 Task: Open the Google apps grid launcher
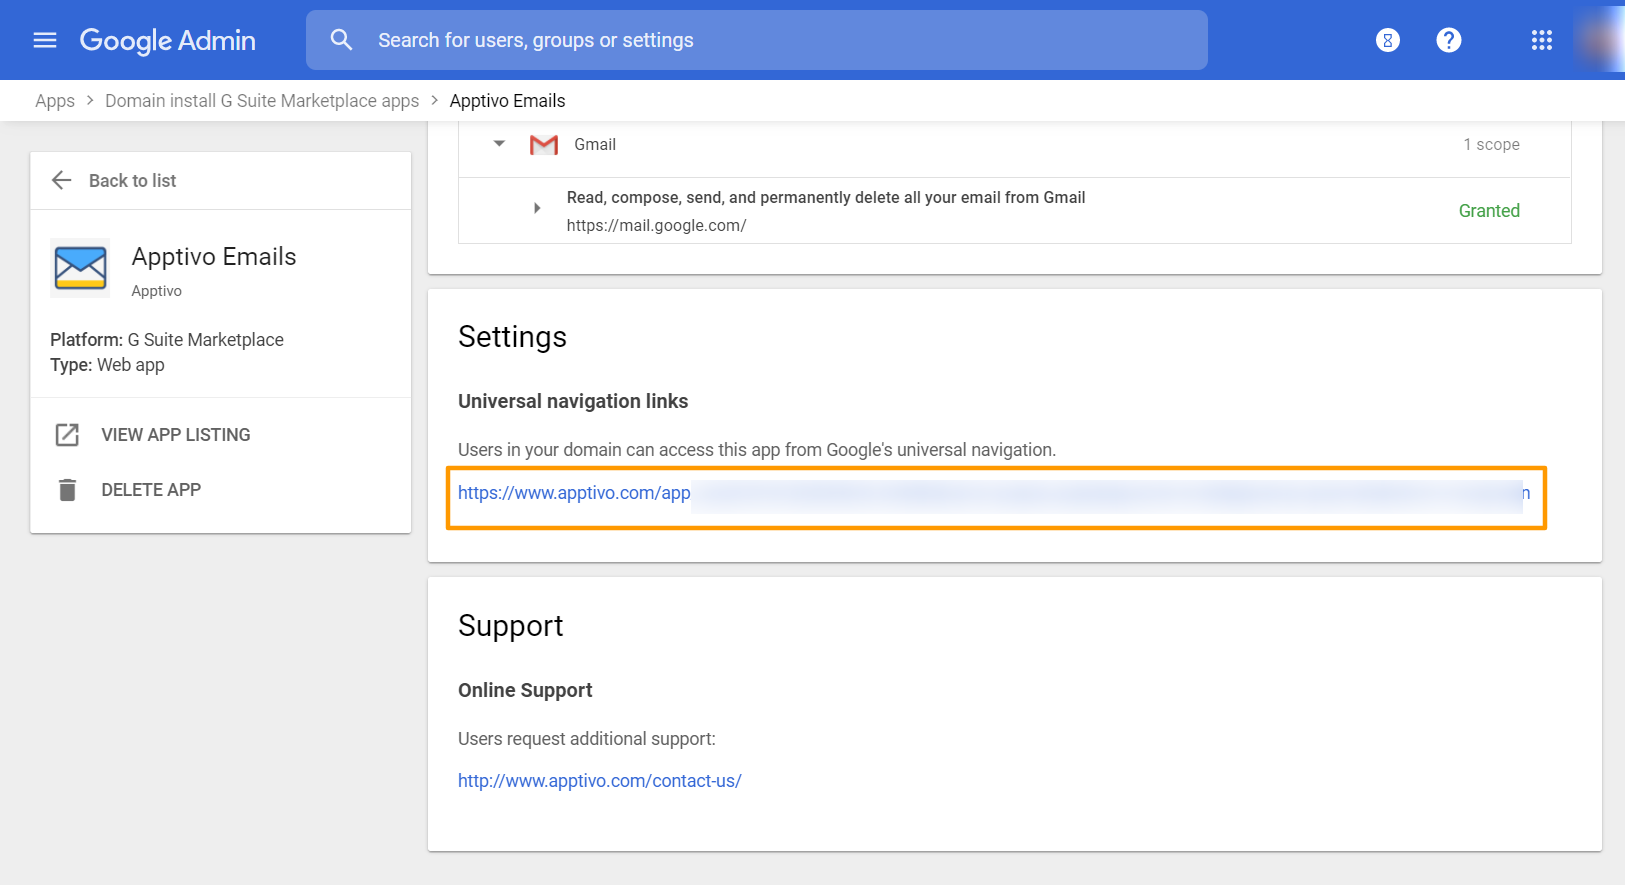1541,40
